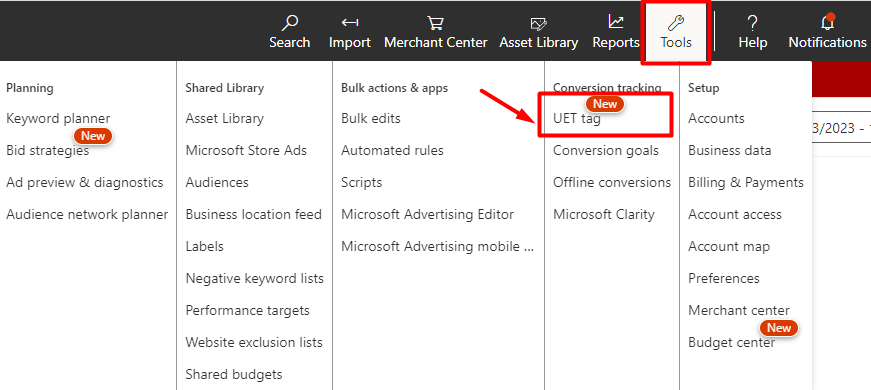Open Merchant center under Setup
This screenshot has width=871, height=390.
click(739, 311)
